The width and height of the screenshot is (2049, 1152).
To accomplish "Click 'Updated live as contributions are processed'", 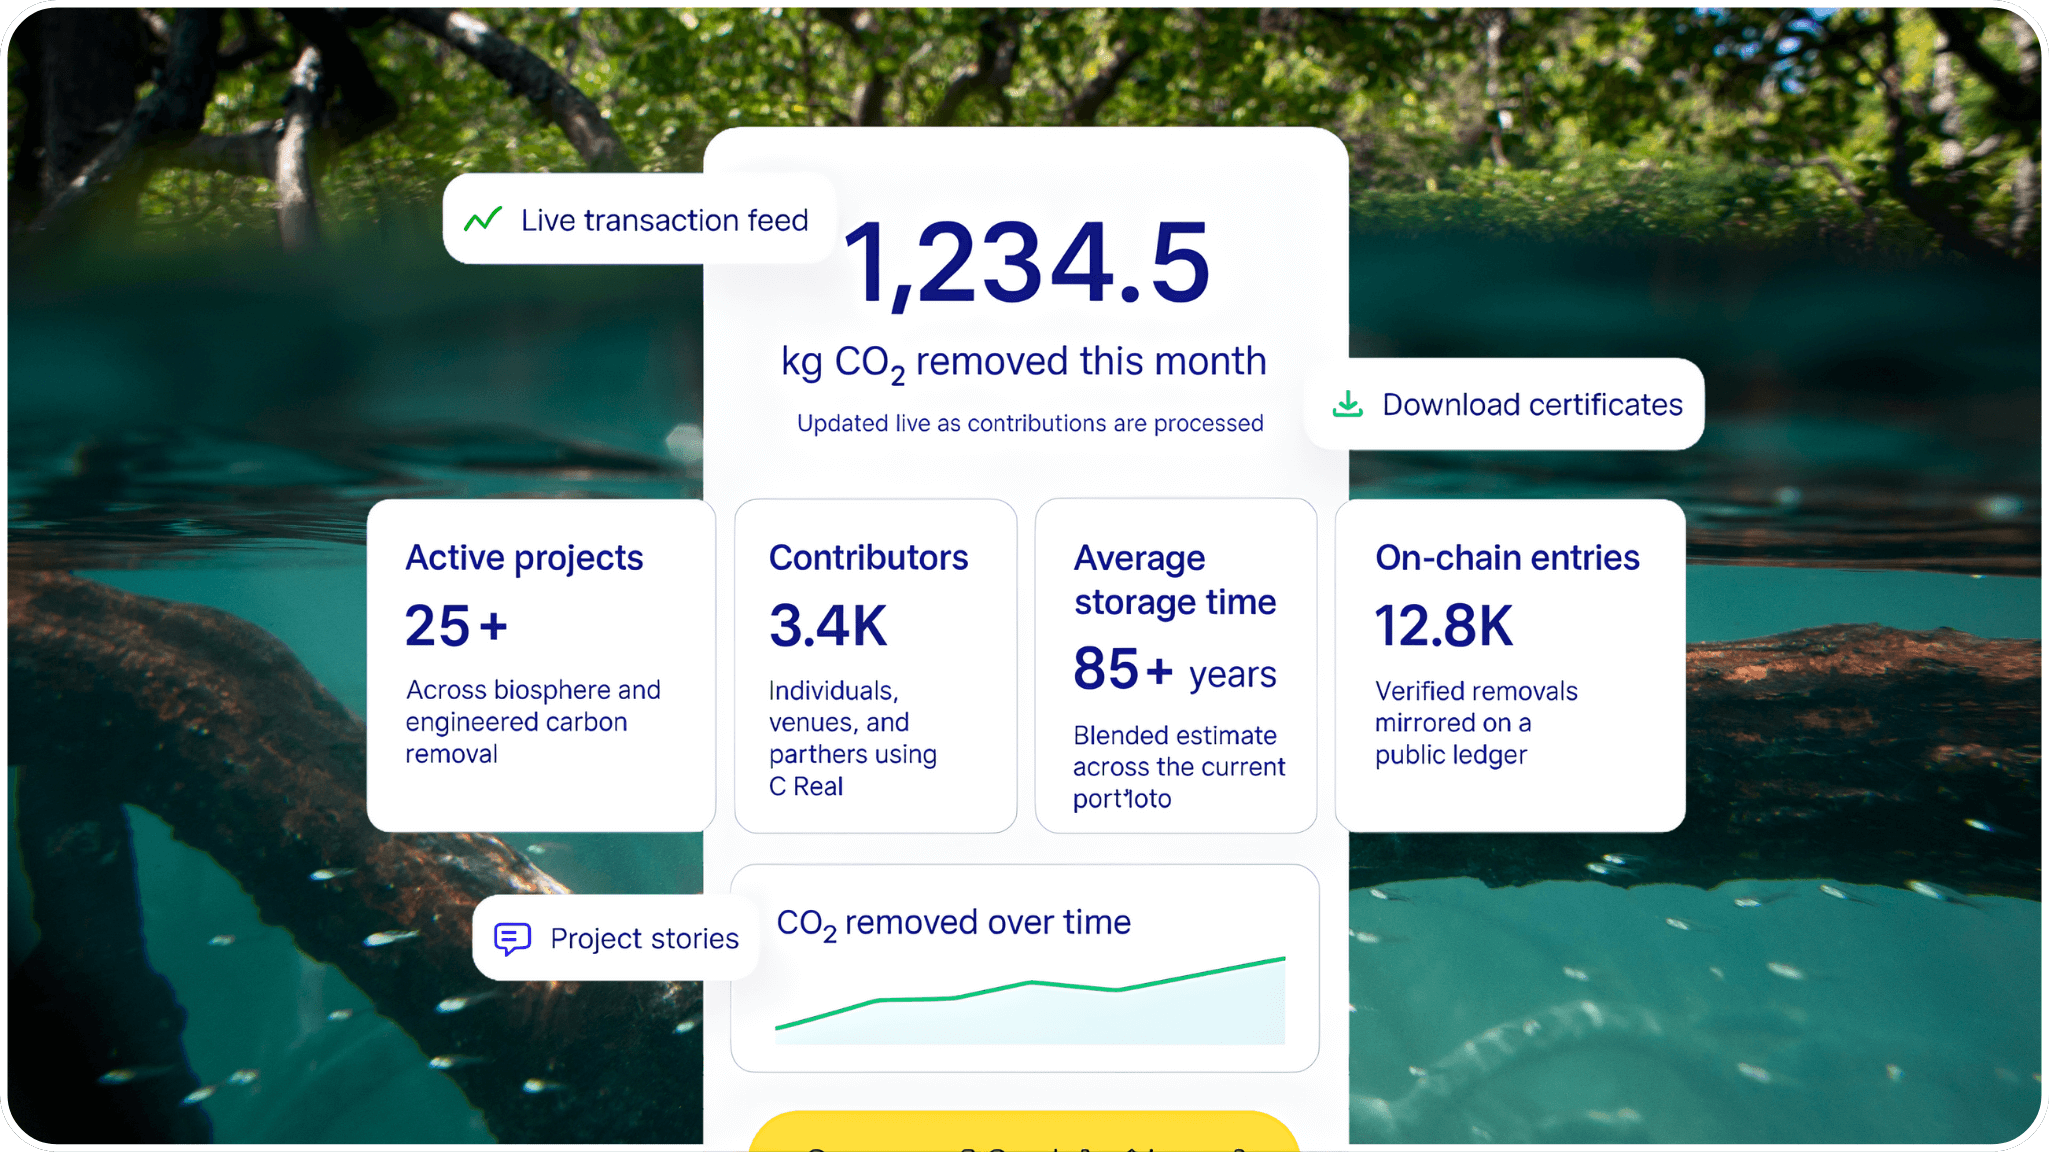I will pos(1030,424).
